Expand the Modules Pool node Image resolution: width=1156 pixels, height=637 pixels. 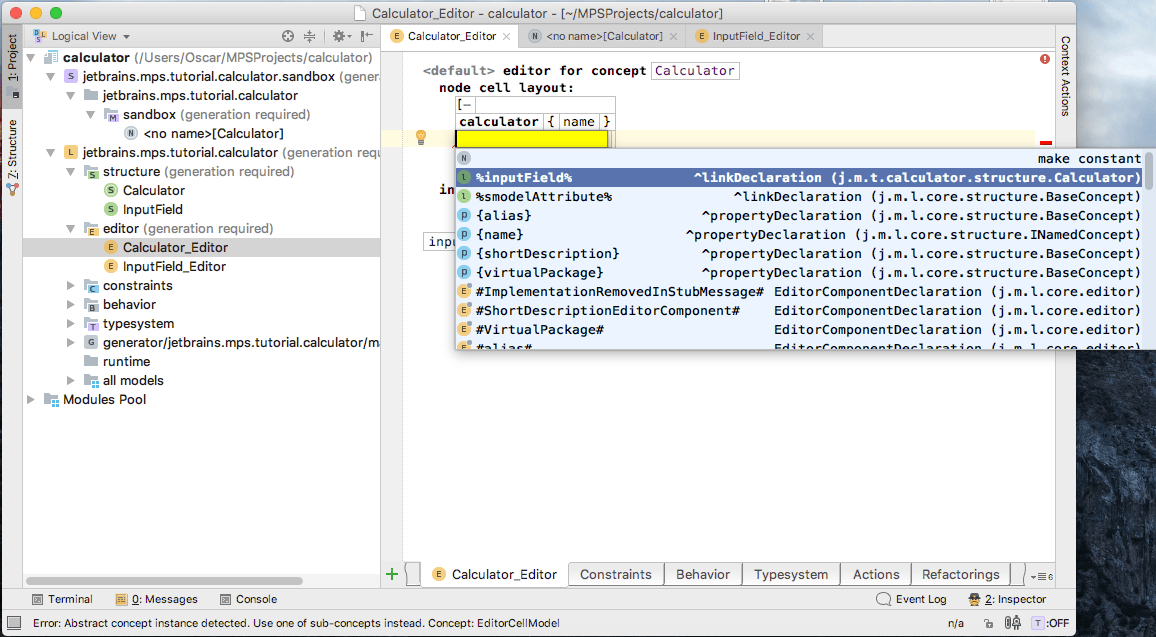pos(32,400)
